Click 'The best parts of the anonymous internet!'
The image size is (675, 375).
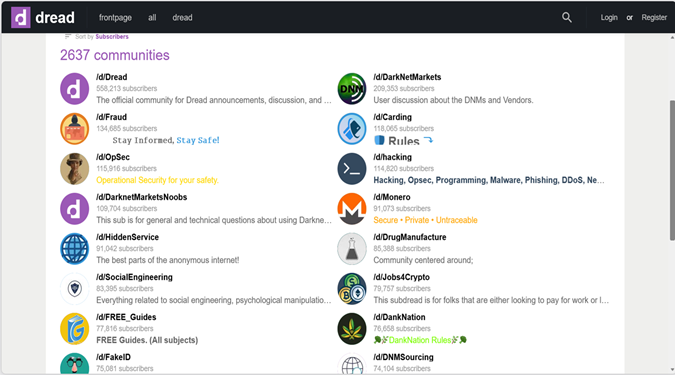pos(167,260)
